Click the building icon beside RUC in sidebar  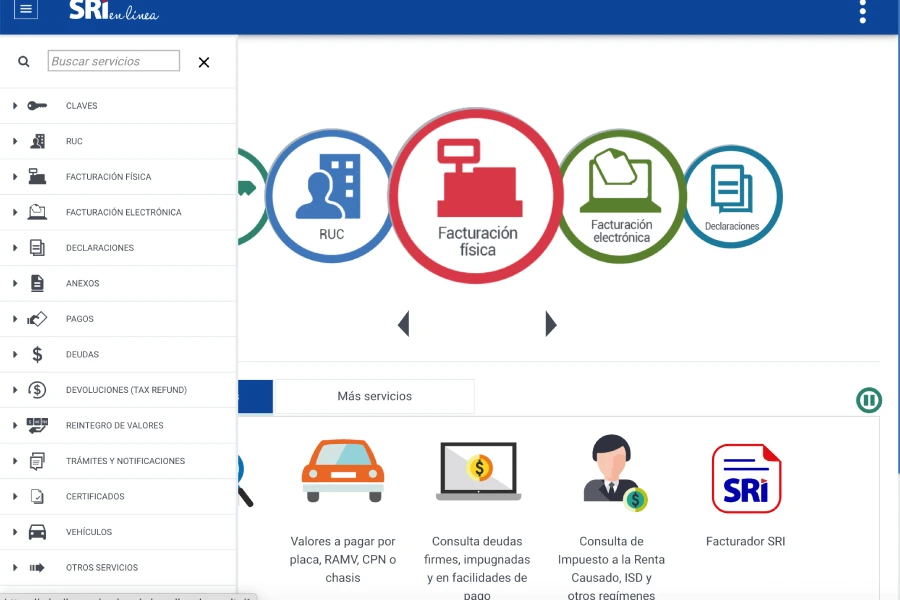pos(37,141)
